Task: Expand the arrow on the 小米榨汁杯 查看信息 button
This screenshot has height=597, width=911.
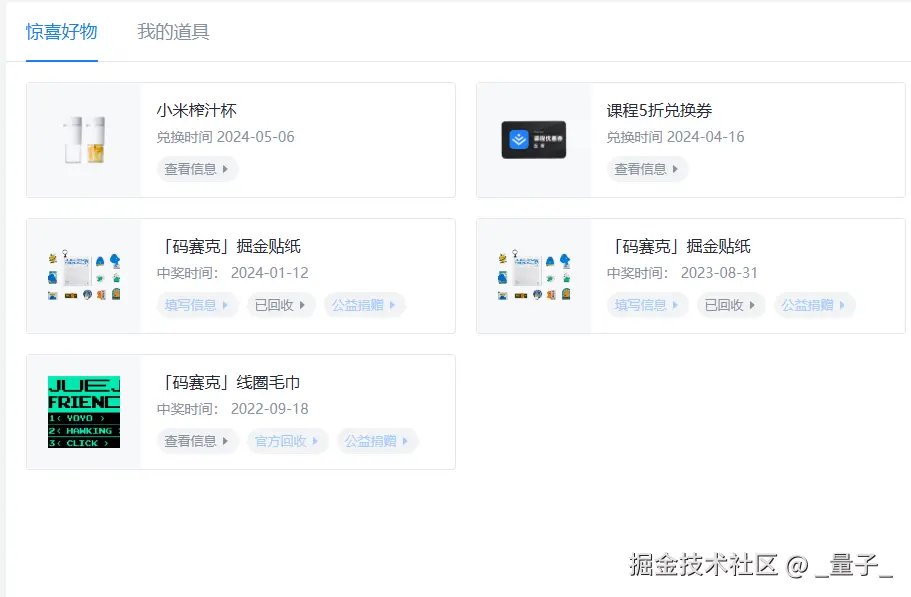Action: point(226,169)
